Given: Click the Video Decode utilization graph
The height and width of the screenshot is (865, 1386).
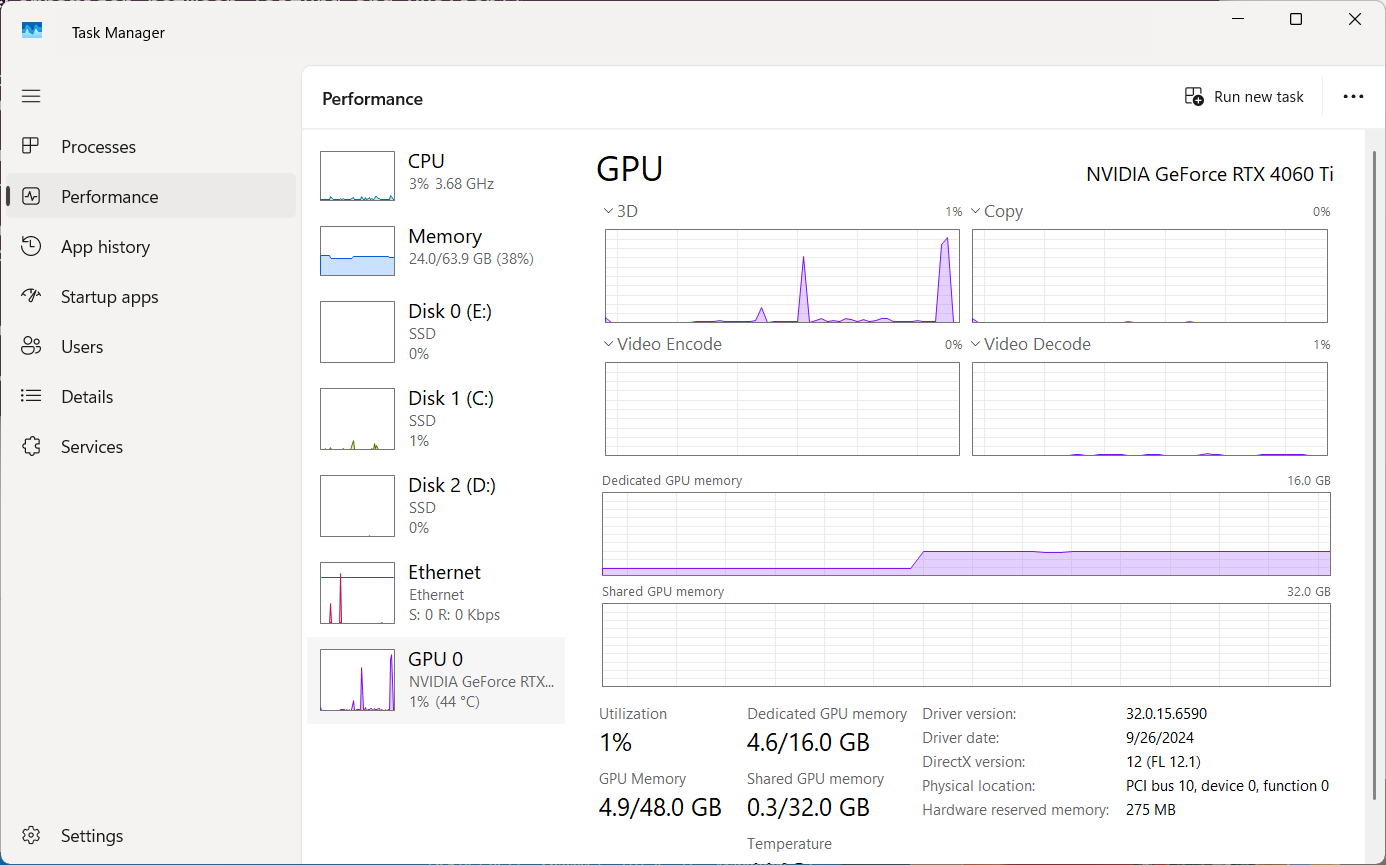Looking at the screenshot, I should pyautogui.click(x=1150, y=409).
